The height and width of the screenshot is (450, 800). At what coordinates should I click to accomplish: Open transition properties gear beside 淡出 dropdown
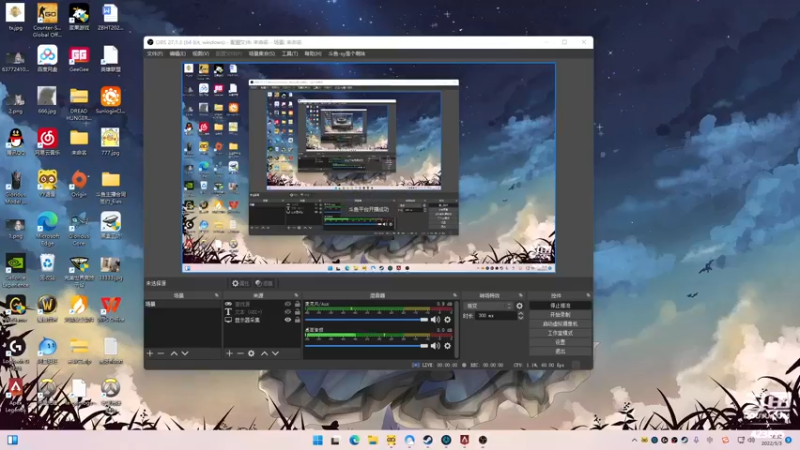coord(519,306)
